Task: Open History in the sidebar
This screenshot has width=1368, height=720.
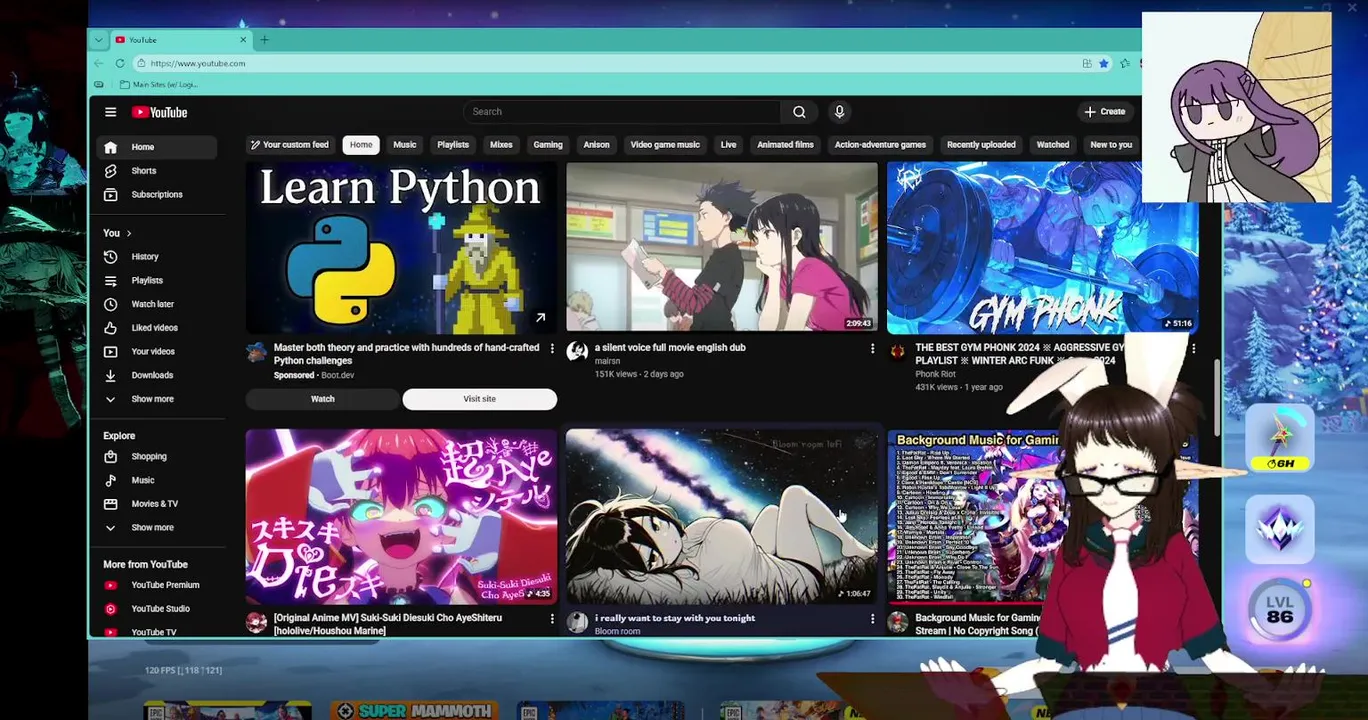Action: 158,257
